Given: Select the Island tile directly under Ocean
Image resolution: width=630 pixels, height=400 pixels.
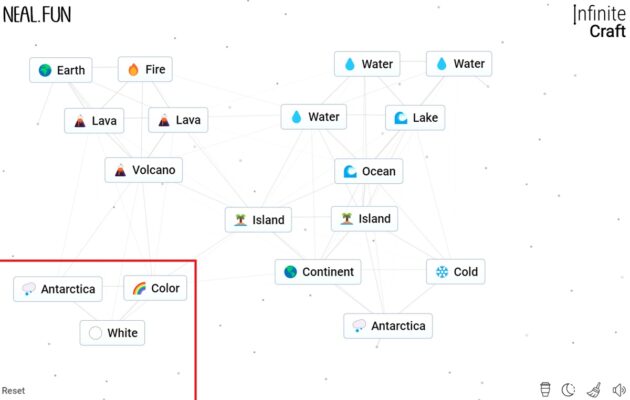Looking at the screenshot, I should 364,219.
